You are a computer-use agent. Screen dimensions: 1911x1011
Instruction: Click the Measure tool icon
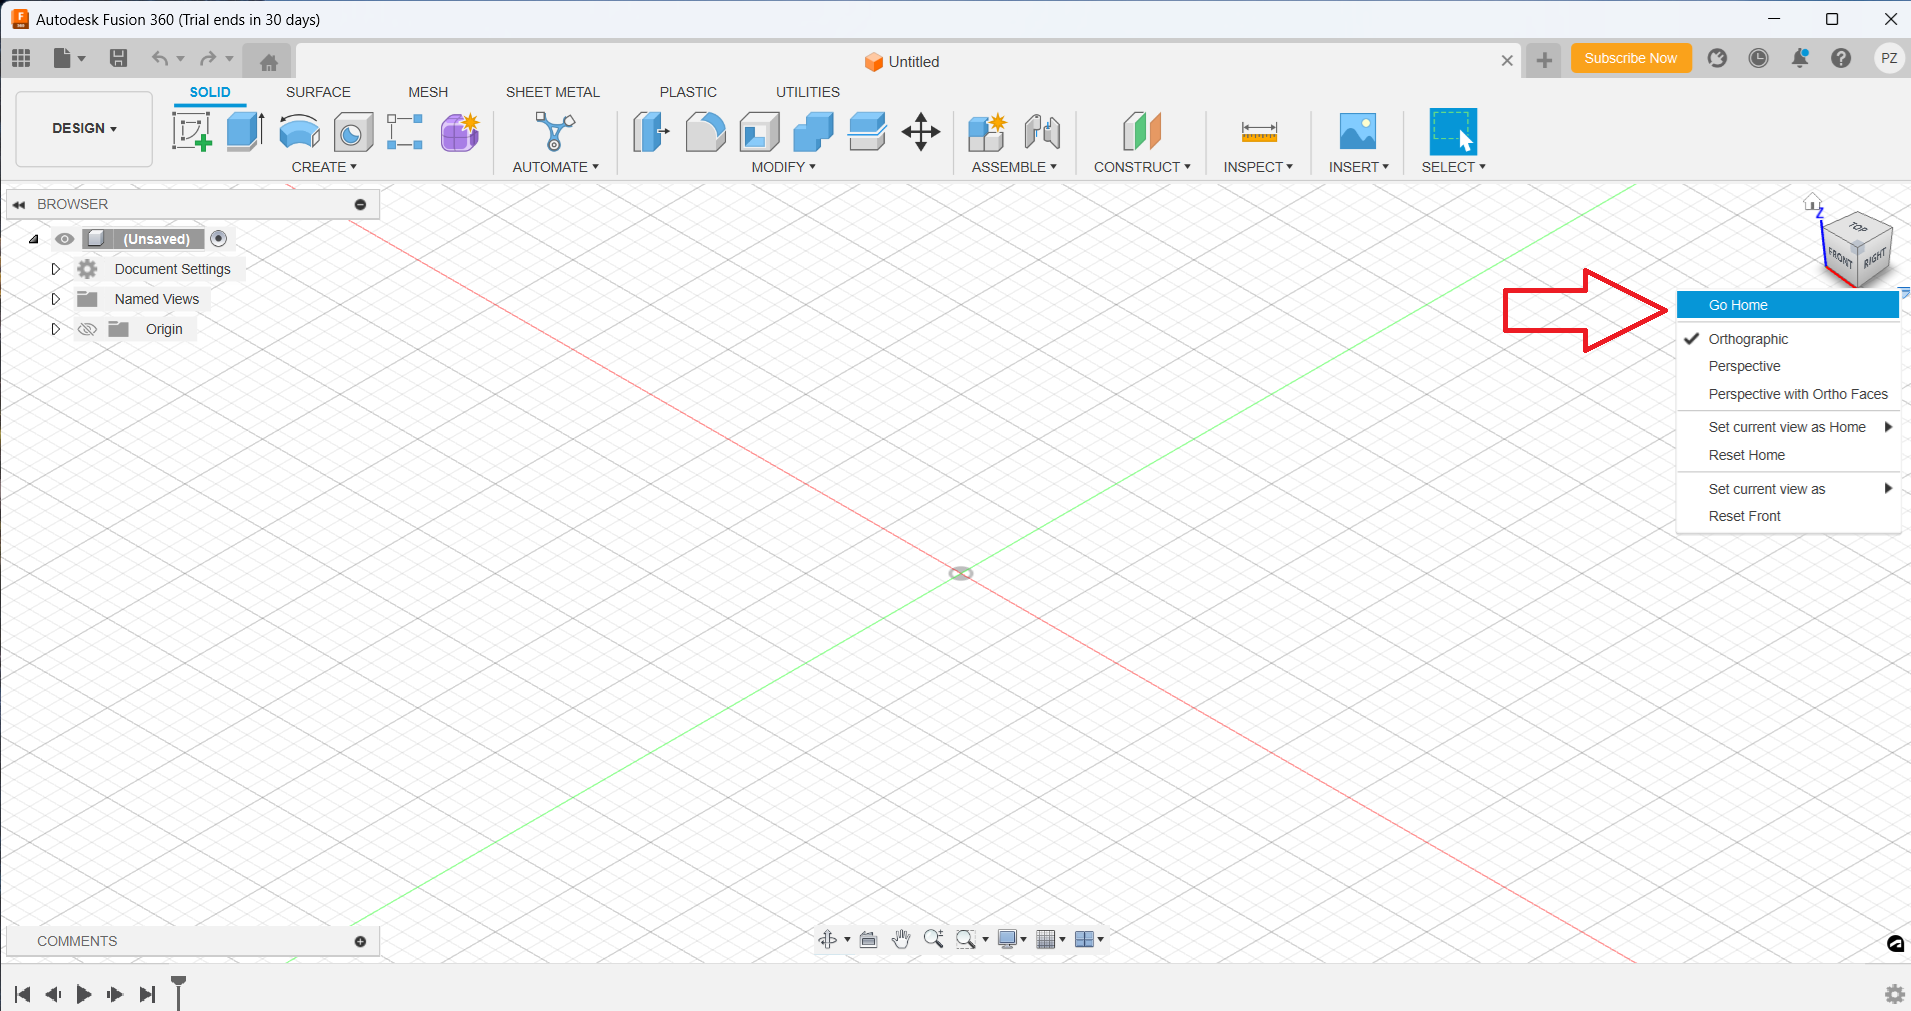pyautogui.click(x=1259, y=132)
